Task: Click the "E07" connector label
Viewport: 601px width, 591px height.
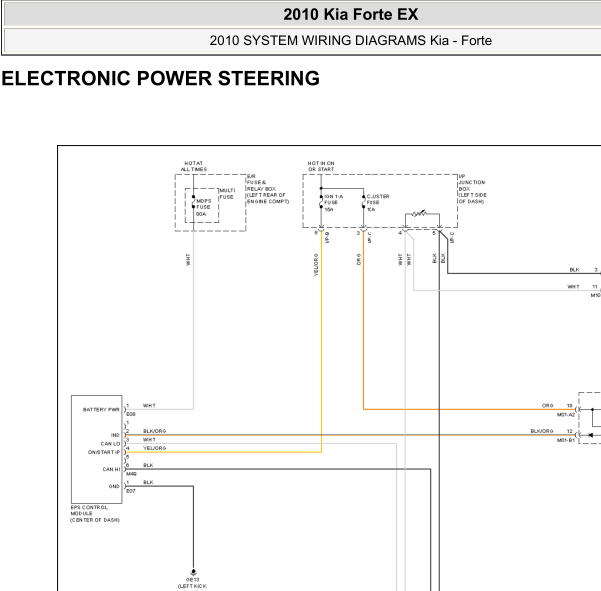Action: point(131,491)
